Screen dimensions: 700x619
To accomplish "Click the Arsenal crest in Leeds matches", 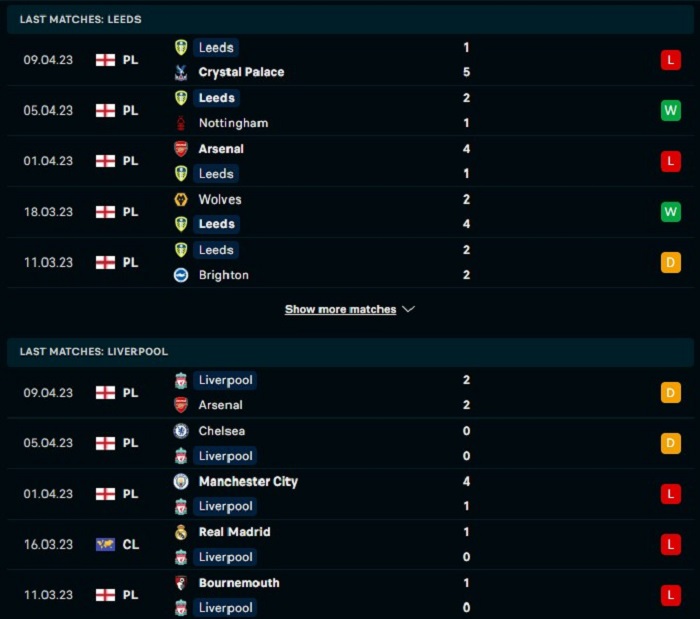I will pyautogui.click(x=181, y=149).
